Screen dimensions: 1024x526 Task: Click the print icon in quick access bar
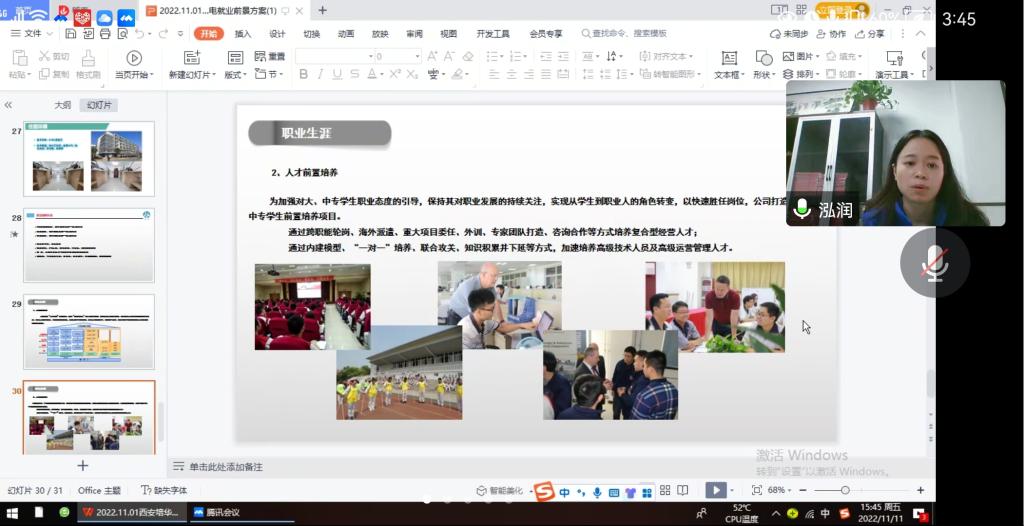(x=103, y=33)
